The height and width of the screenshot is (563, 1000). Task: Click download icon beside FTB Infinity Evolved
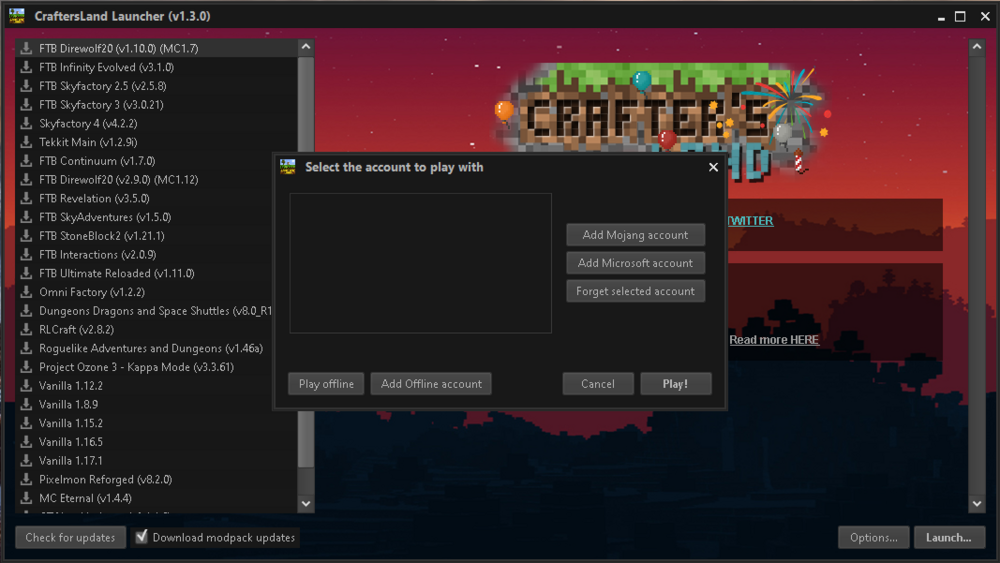click(27, 67)
